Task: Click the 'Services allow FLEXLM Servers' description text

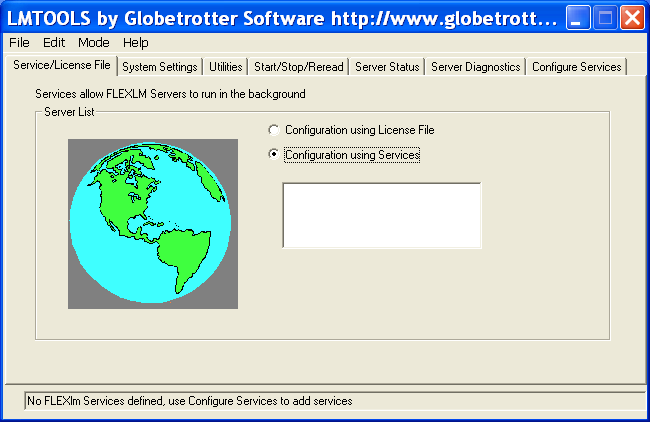Action: pos(170,94)
